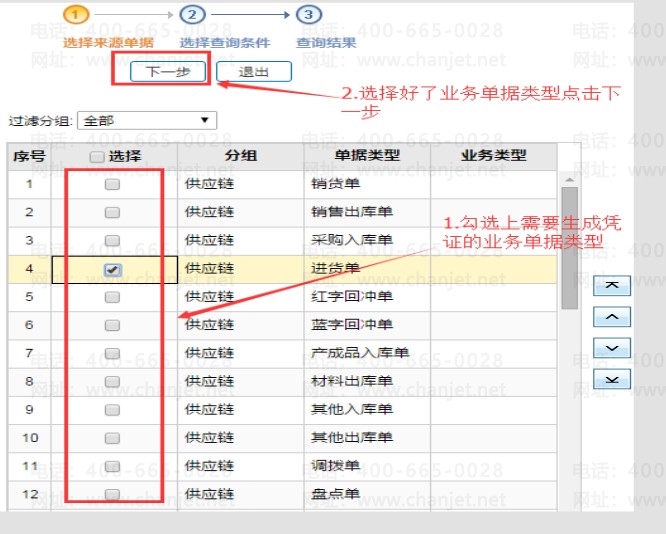Toggle the select-all 选择 header checkbox
Image resolution: width=666 pixels, height=534 pixels.
tap(96, 156)
